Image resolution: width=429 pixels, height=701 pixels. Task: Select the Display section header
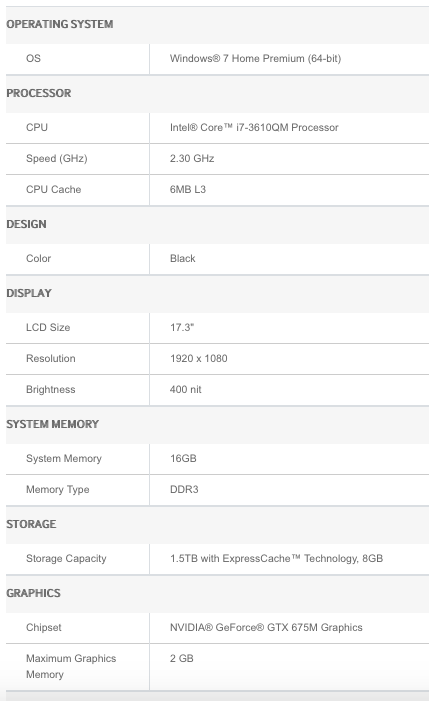(29, 293)
